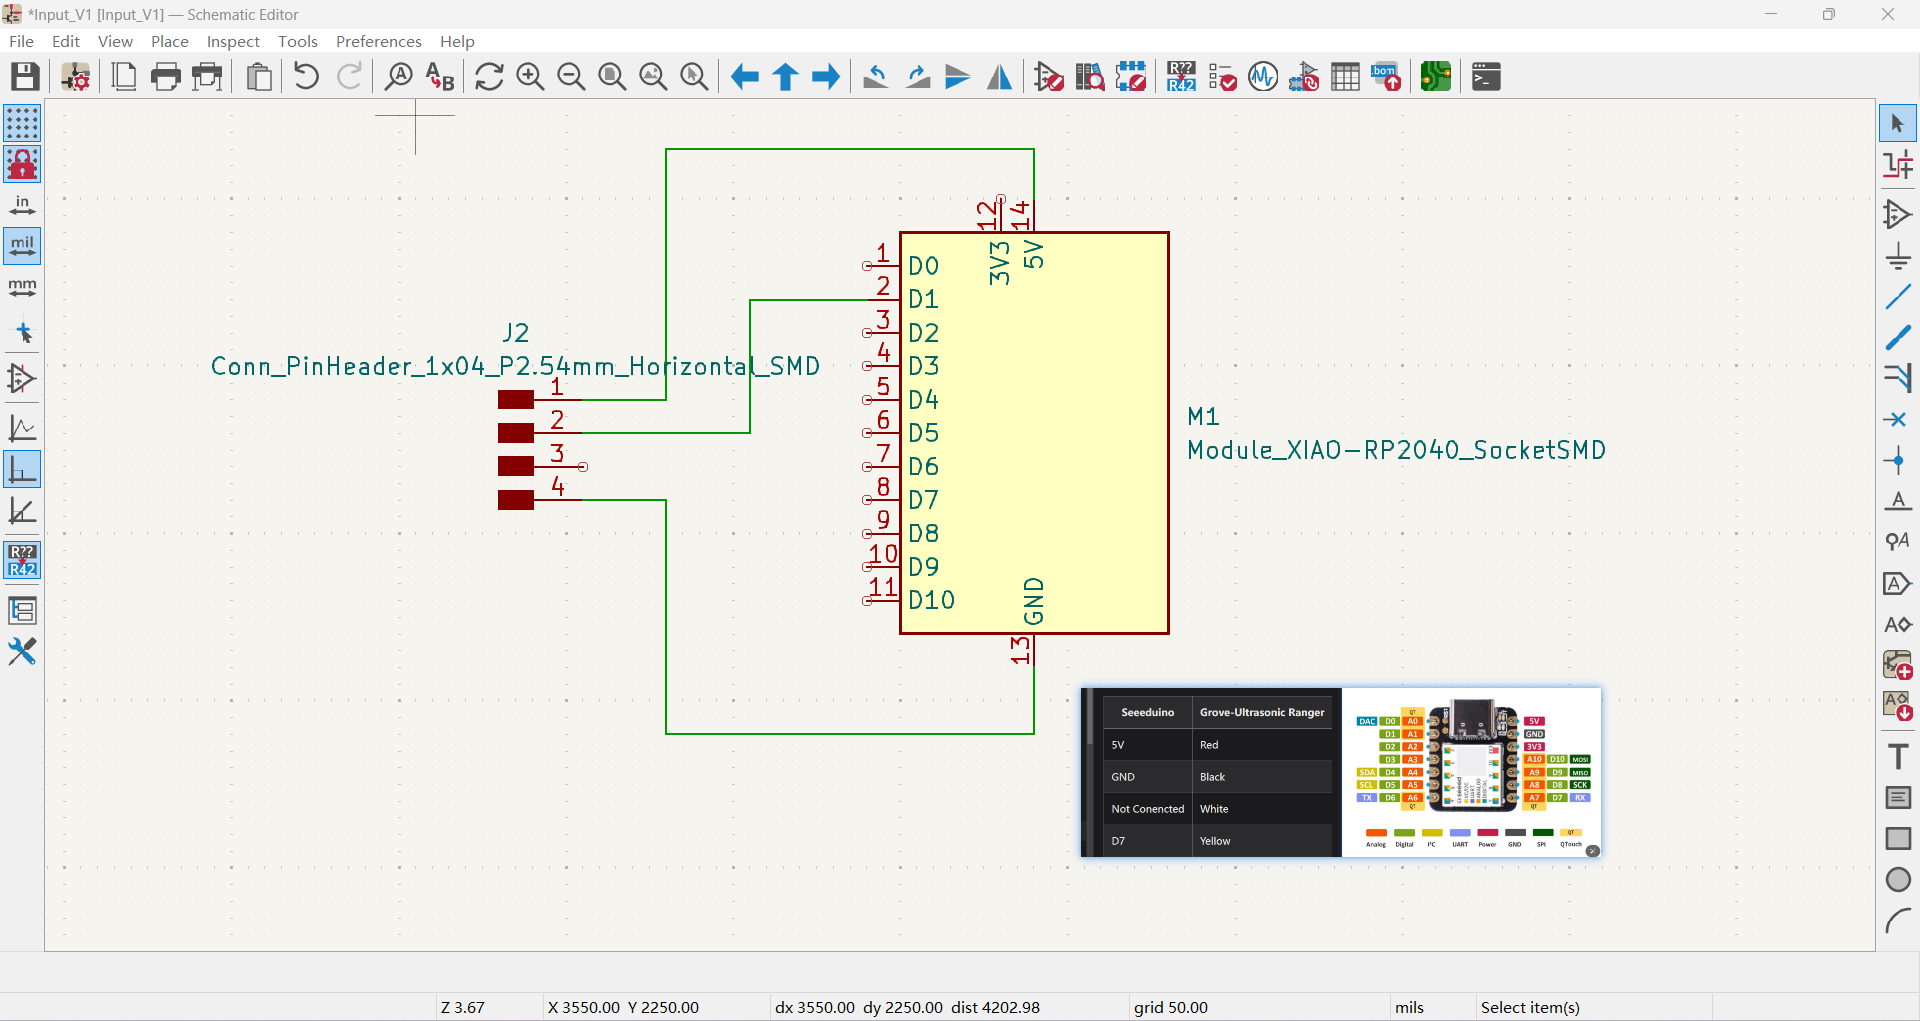Open Page Settings icon
The width and height of the screenshot is (1920, 1021).
coord(124,77)
